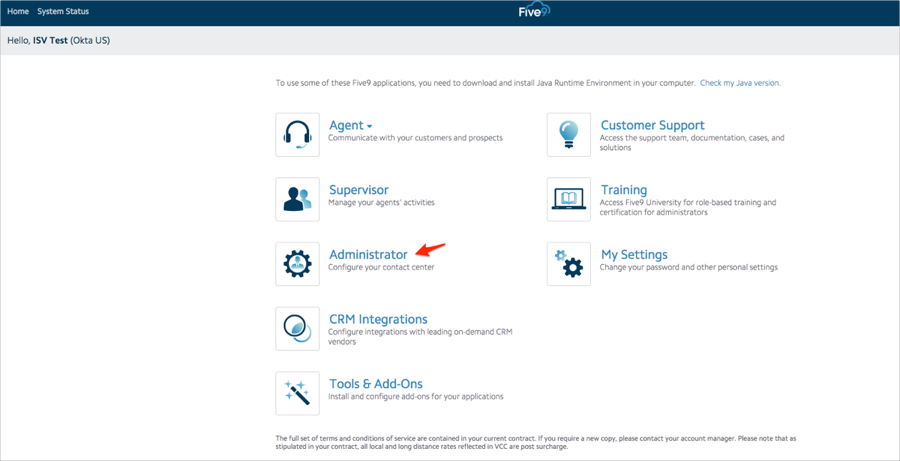Click the Agent headset icon
Screen dimensions: 900x461
[x=297, y=135]
